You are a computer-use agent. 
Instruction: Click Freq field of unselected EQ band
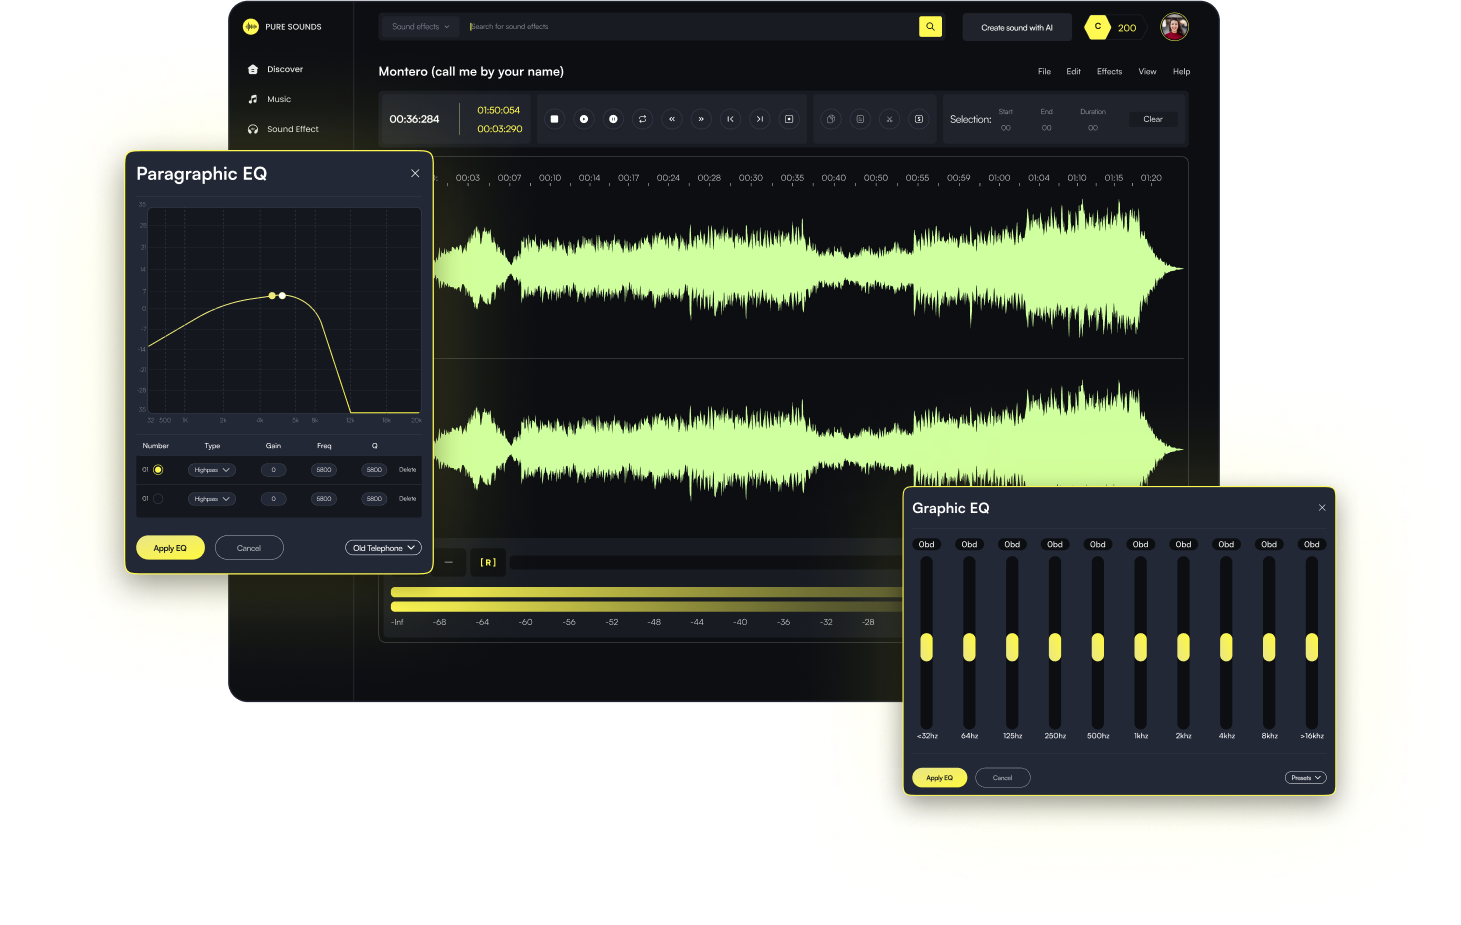(323, 499)
